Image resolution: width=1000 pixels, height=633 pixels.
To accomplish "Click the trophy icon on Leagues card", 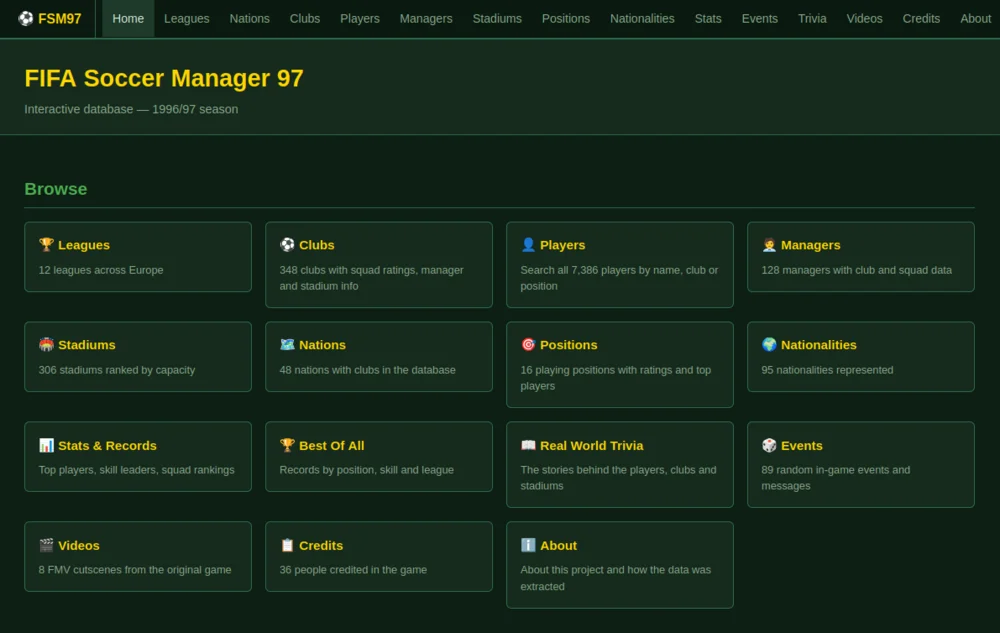I will click(x=46, y=245).
